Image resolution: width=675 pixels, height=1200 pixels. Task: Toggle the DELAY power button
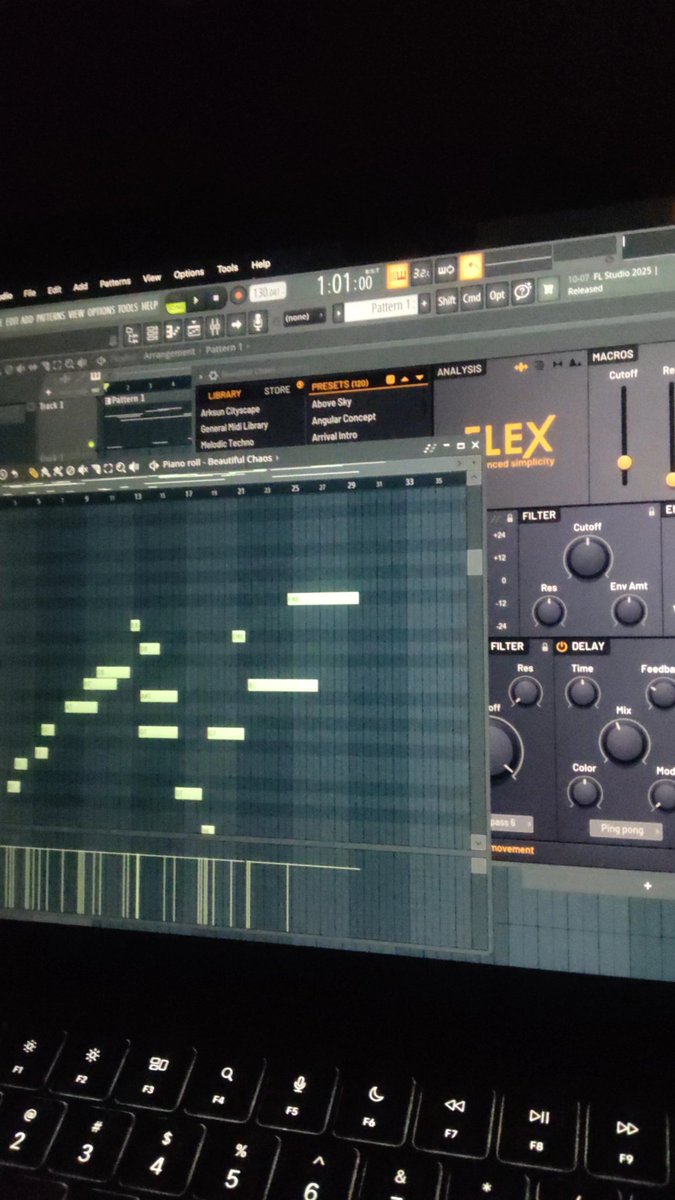(x=562, y=647)
